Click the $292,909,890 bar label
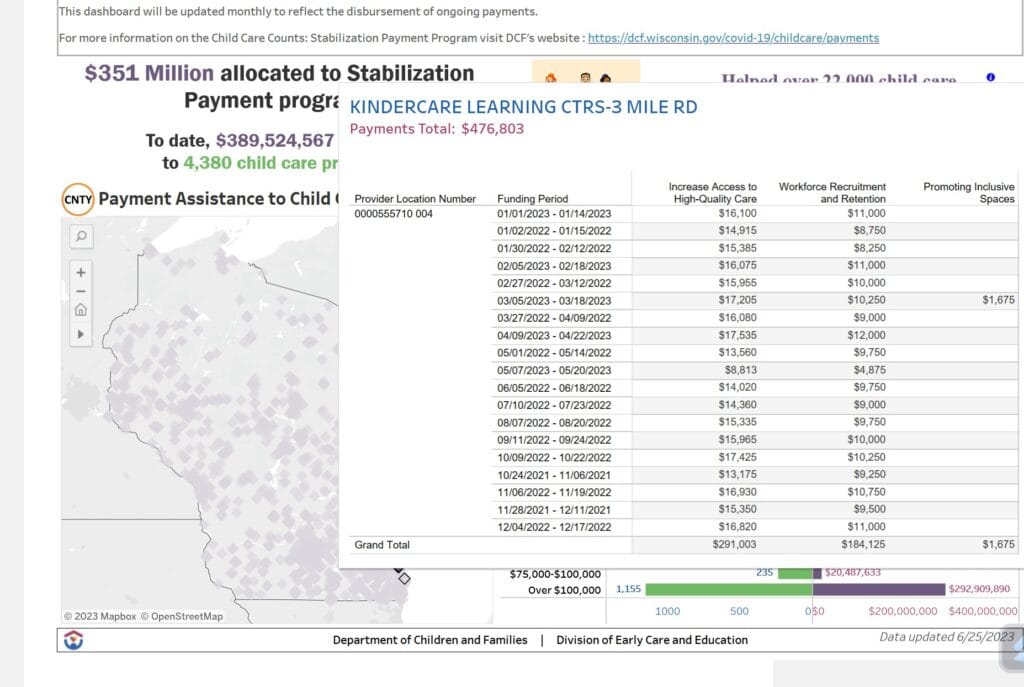This screenshot has width=1024, height=687. point(980,588)
